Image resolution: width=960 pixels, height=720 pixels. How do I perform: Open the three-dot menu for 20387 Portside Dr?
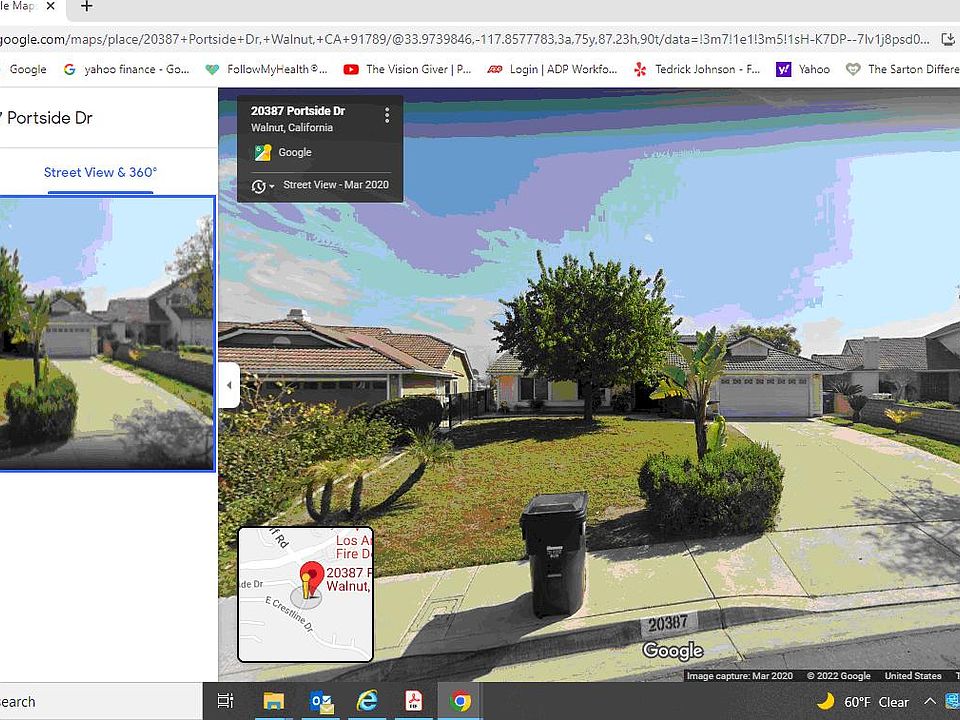pyautogui.click(x=387, y=116)
